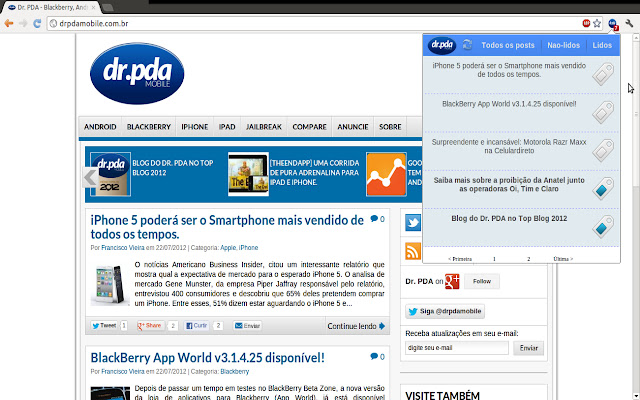The width and height of the screenshot is (640, 400).
Task: Select the 'Todos os posts' tab
Action: tap(508, 45)
